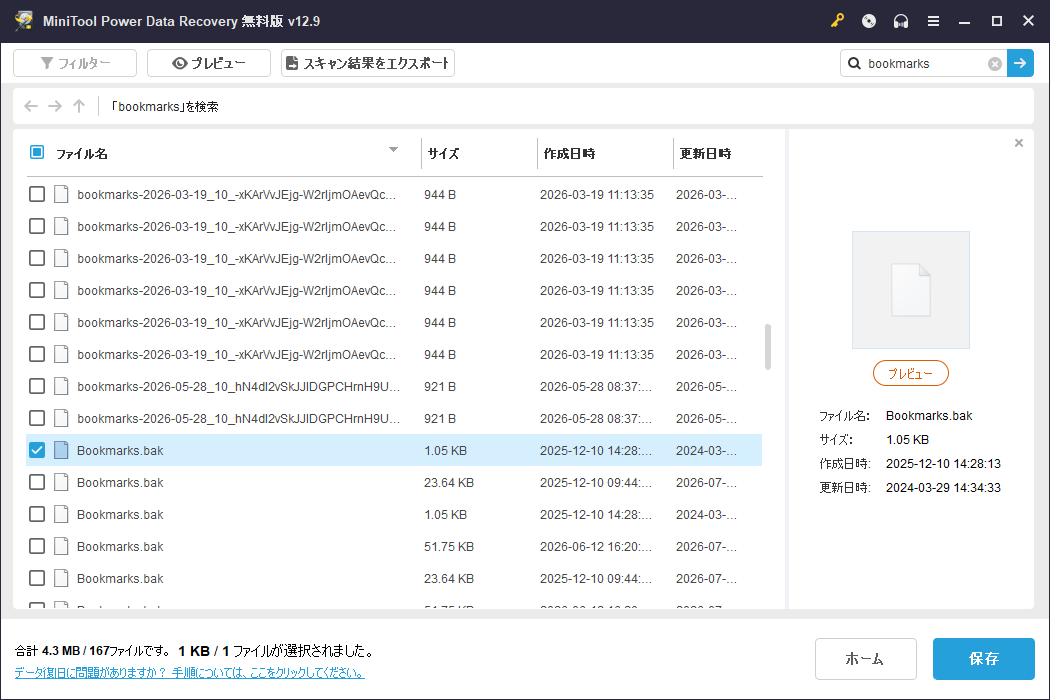Click Bookmarks.bak file name in preview details

(929, 415)
